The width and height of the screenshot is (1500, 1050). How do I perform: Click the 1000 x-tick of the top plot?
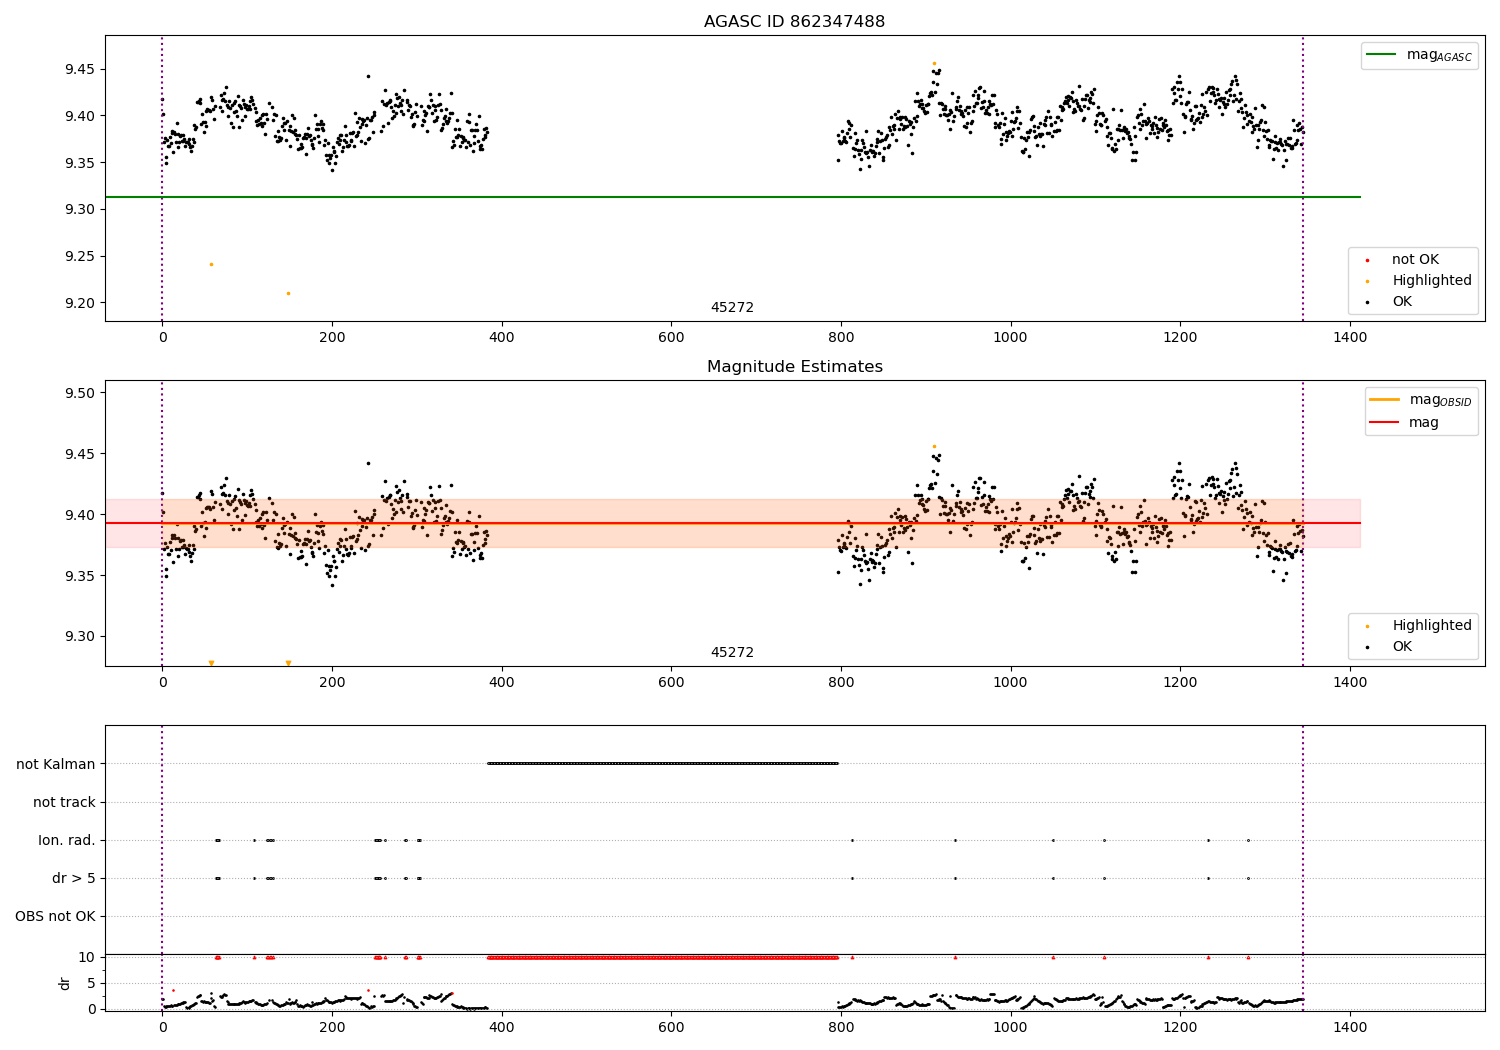click(x=1011, y=338)
